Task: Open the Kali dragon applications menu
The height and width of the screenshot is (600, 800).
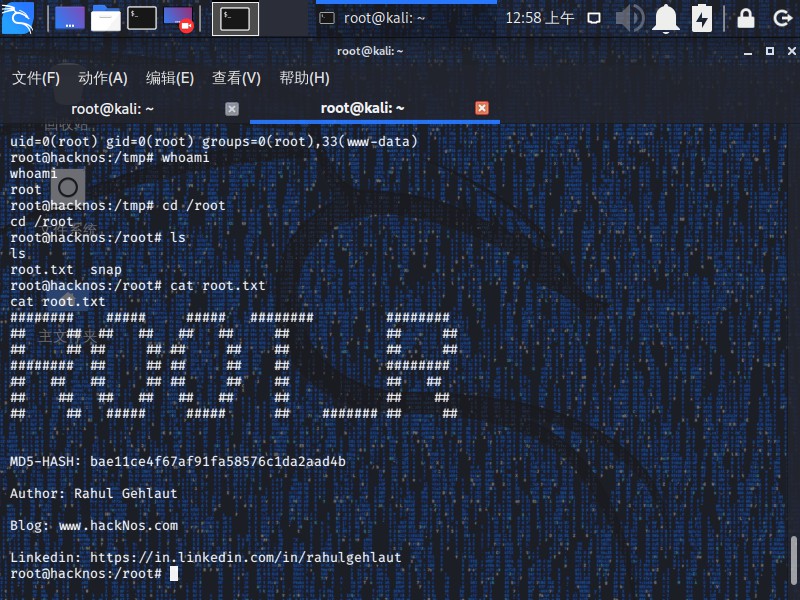Action: tap(18, 18)
